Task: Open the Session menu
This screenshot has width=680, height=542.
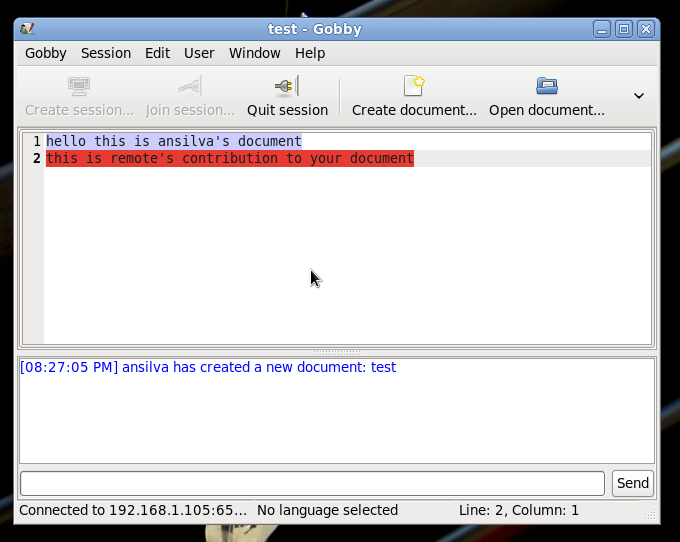Action: tap(106, 53)
